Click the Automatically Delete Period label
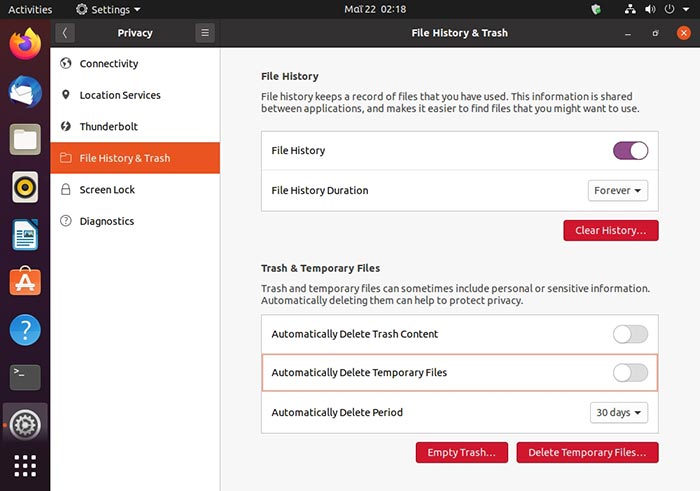This screenshot has width=700, height=491. (337, 412)
